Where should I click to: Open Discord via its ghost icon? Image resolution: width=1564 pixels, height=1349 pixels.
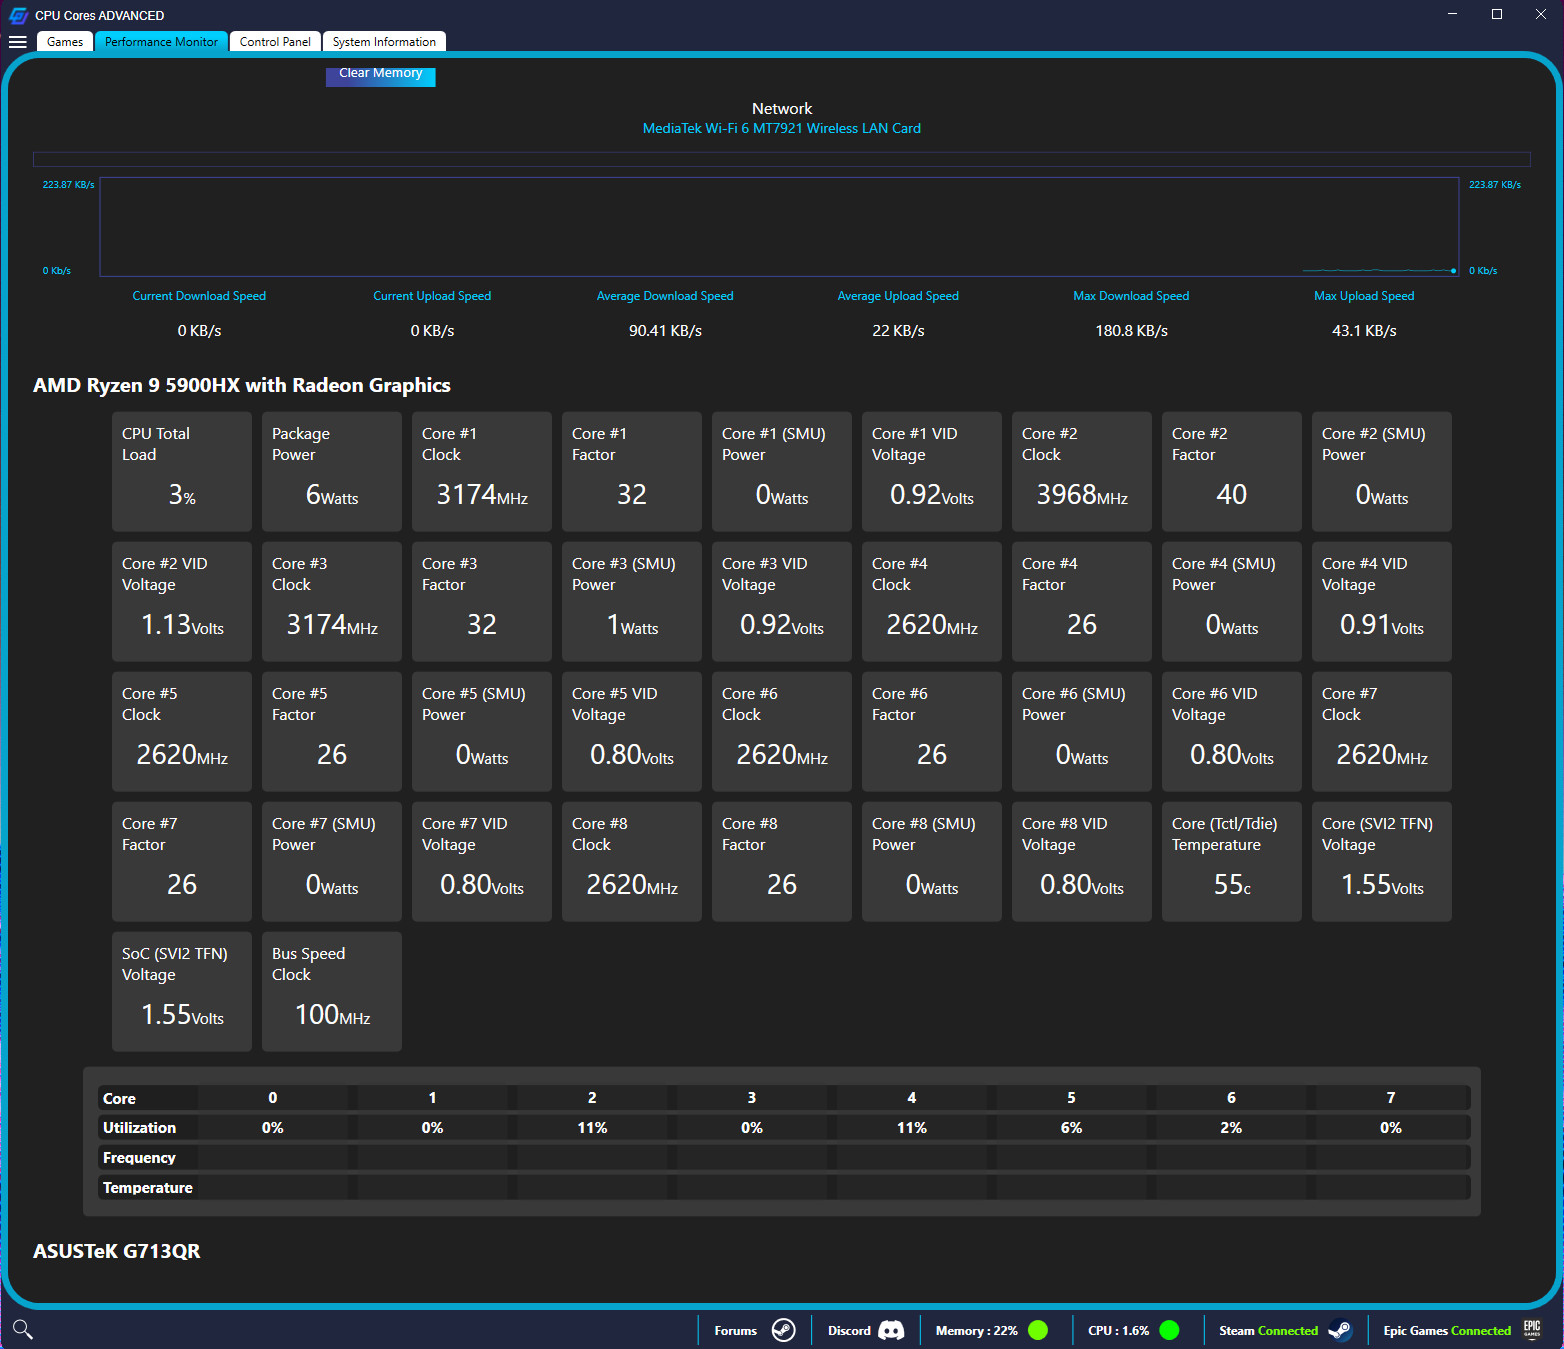pyautogui.click(x=893, y=1330)
